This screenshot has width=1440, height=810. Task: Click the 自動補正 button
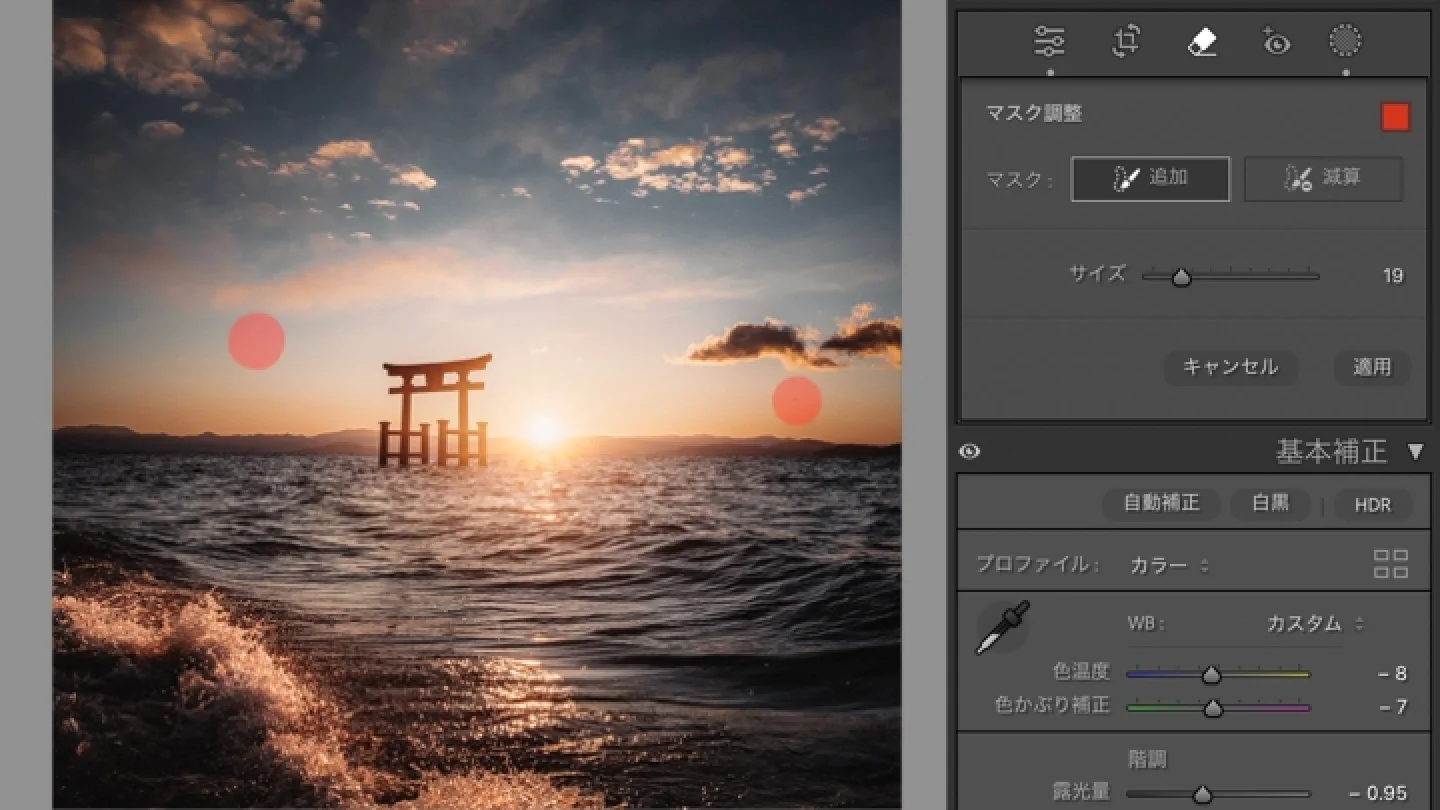click(x=1161, y=504)
